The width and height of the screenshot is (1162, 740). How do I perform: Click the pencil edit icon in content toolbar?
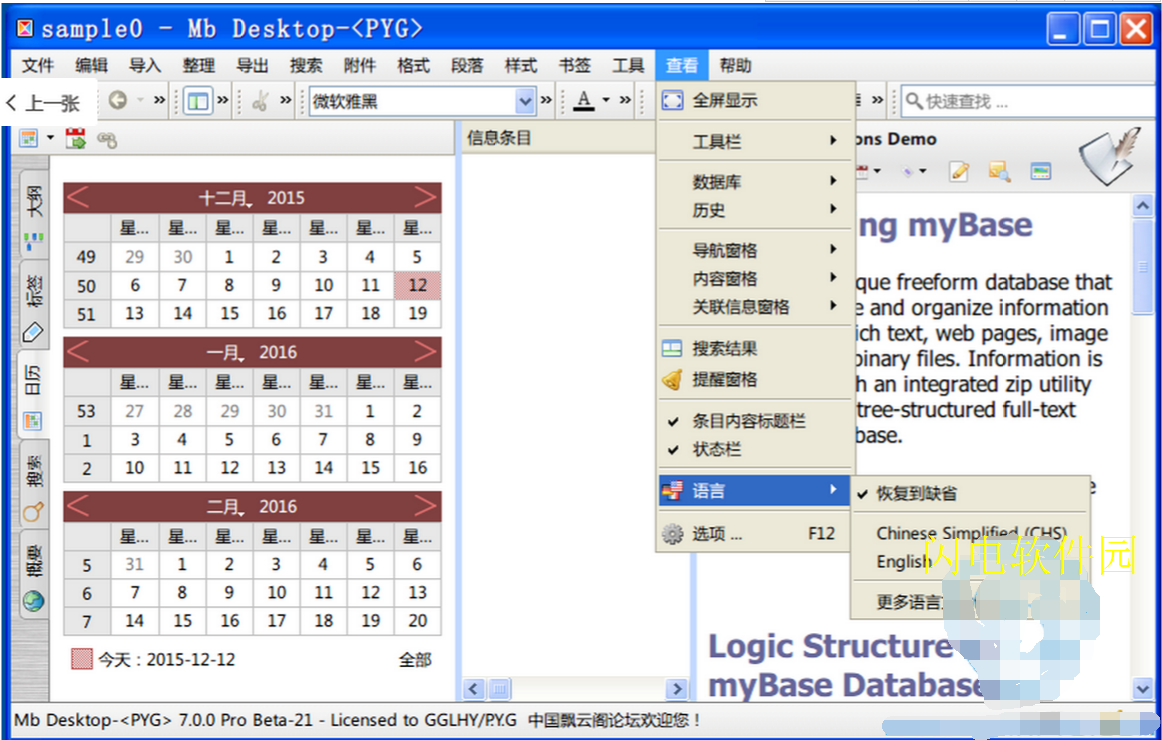[x=960, y=171]
